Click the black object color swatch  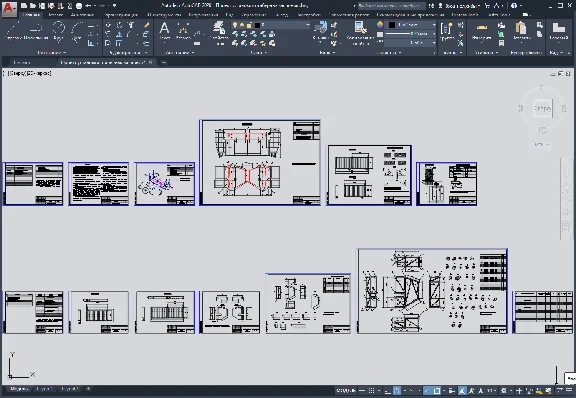392,25
